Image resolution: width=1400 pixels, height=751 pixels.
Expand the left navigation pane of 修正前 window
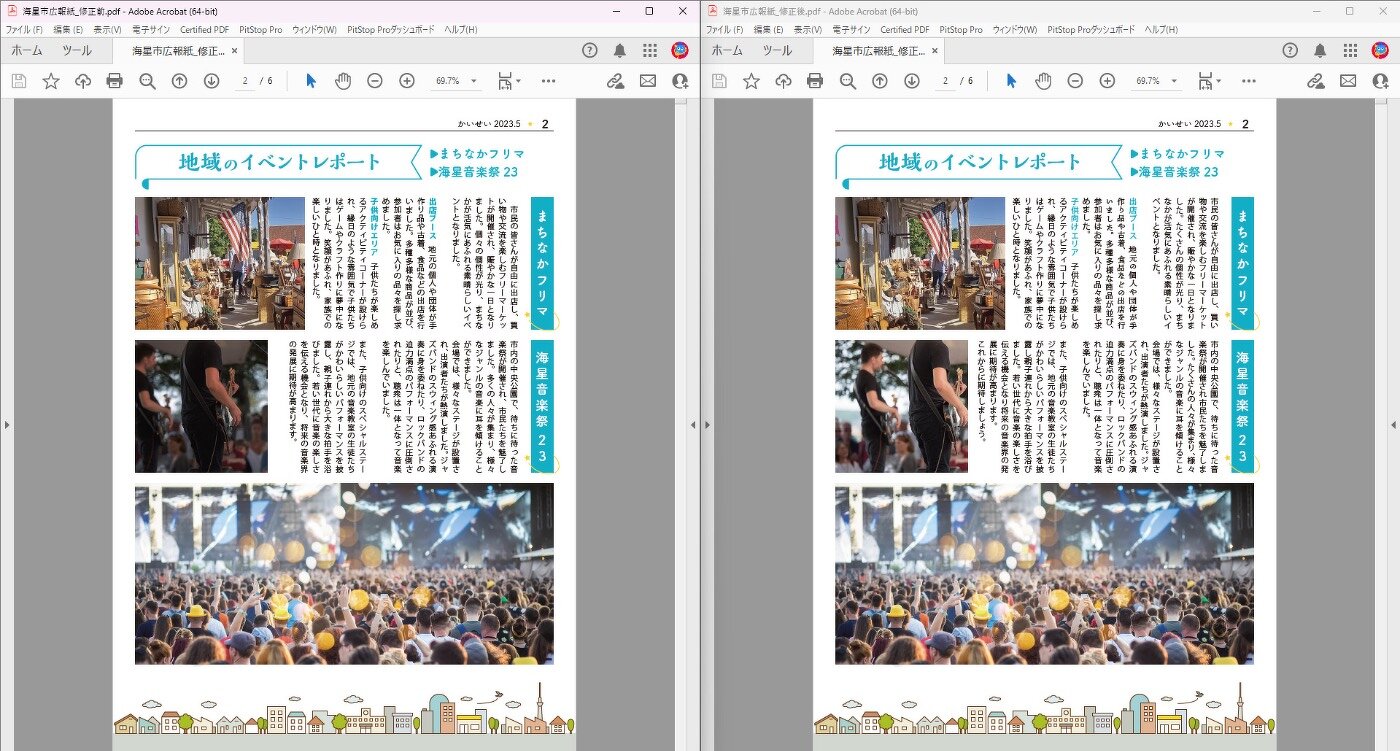coord(7,425)
